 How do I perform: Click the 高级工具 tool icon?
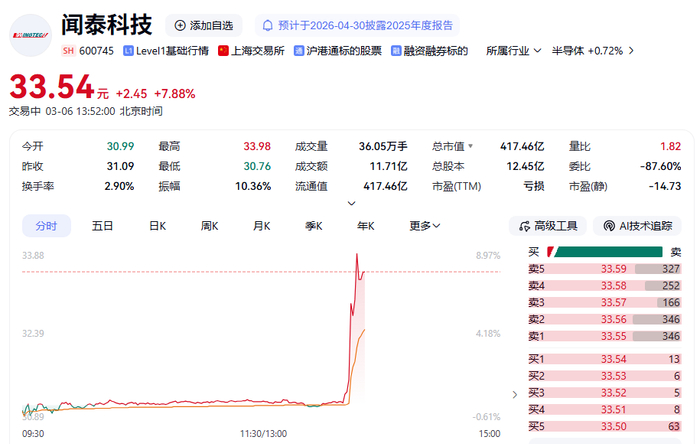click(x=524, y=226)
